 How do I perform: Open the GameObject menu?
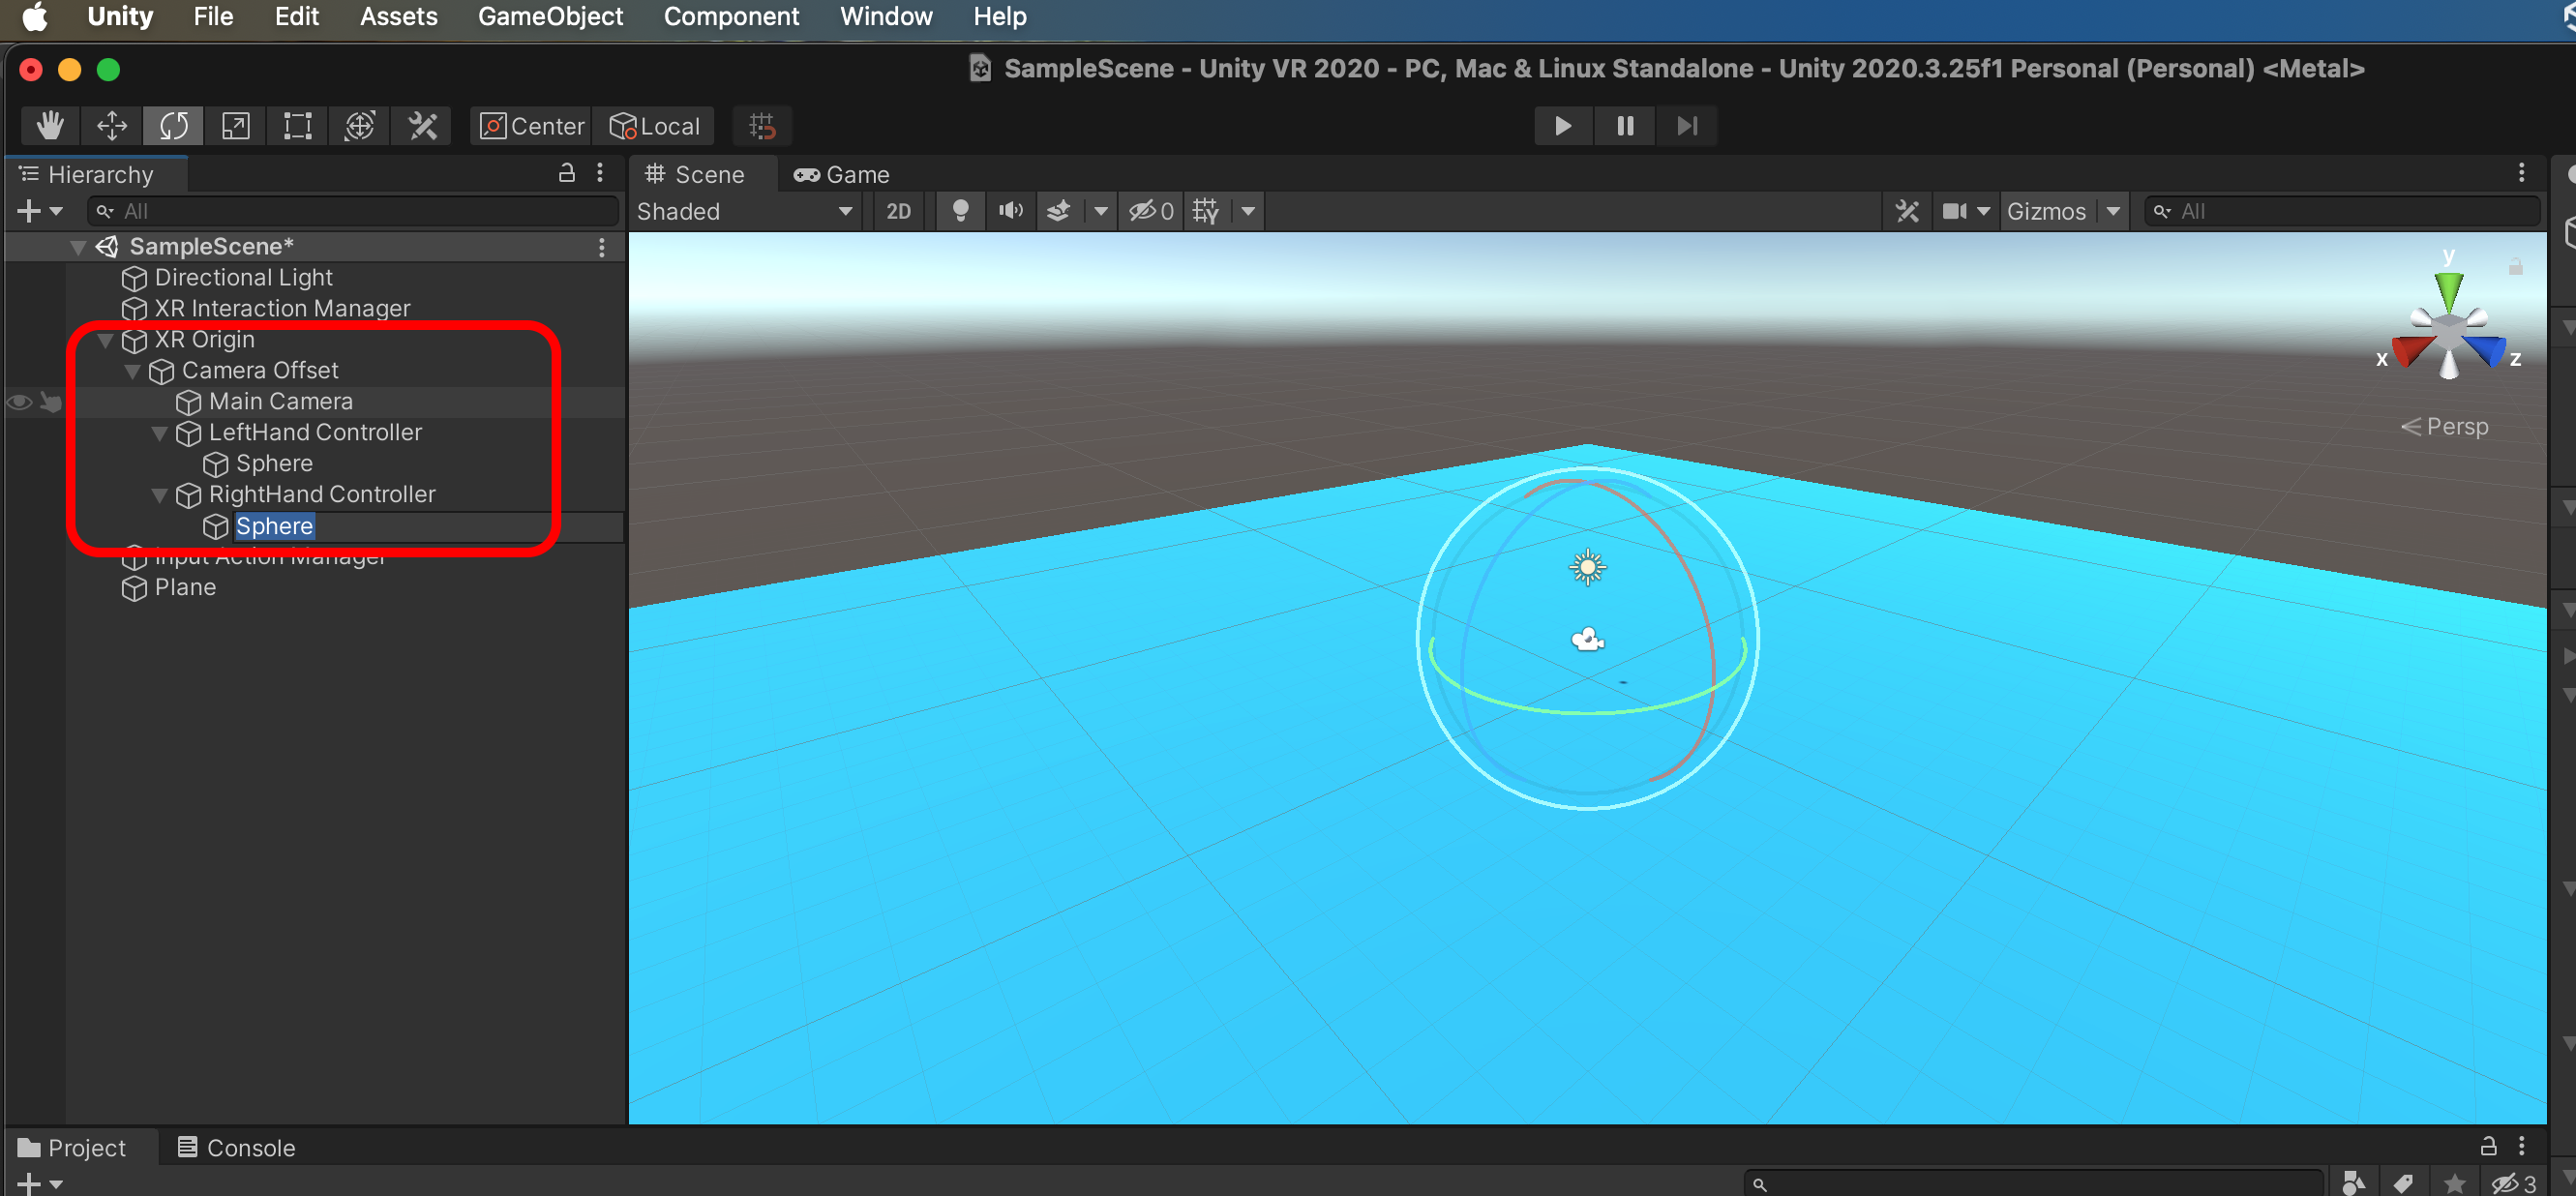pos(550,16)
